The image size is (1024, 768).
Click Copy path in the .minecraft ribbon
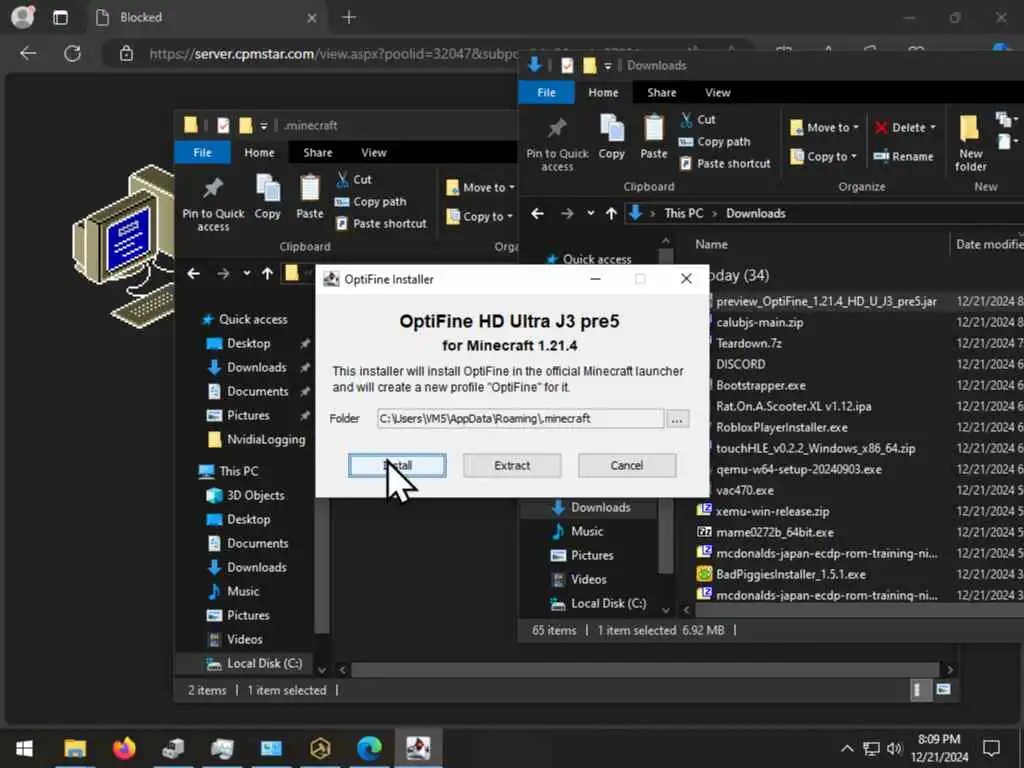click(370, 202)
